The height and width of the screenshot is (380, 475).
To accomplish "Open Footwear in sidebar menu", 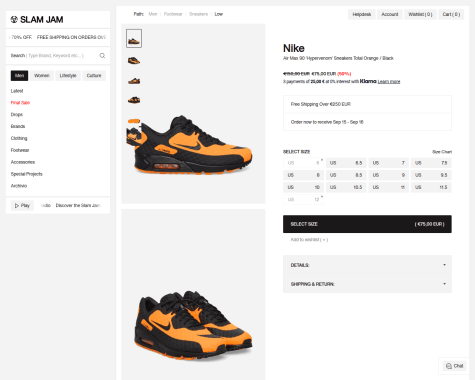I will (20, 150).
